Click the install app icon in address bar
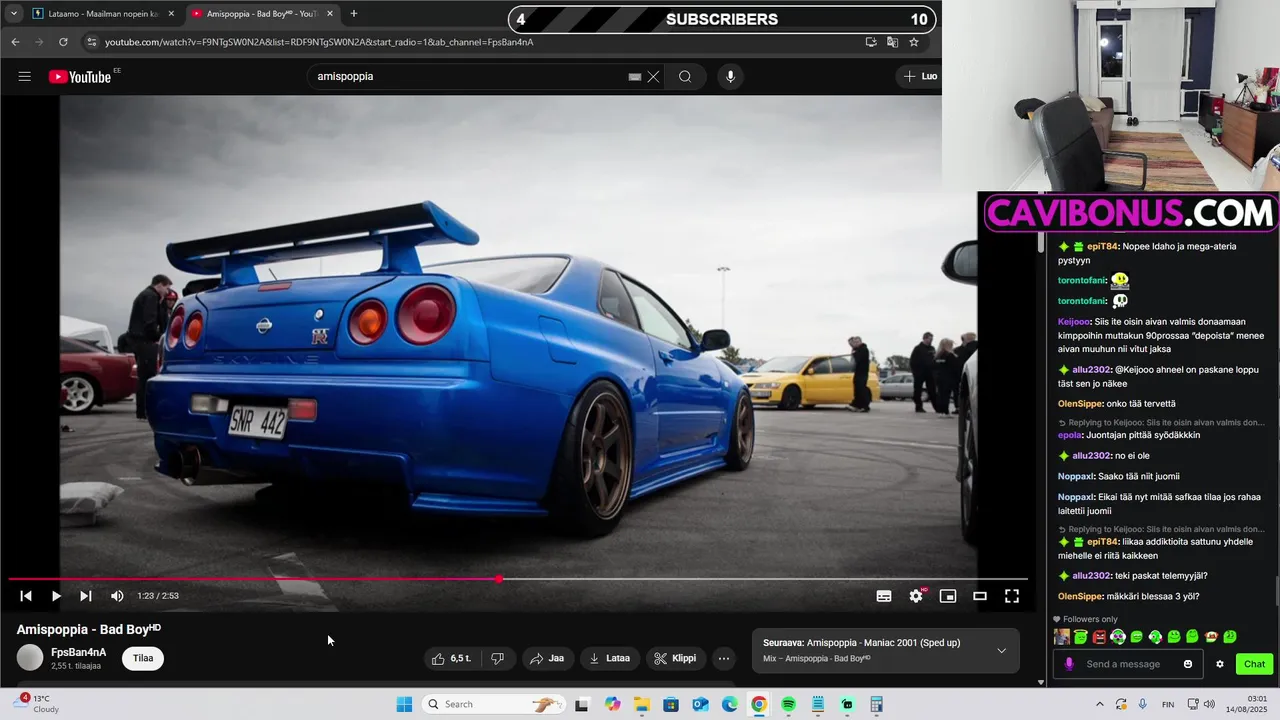The width and height of the screenshot is (1280, 720). point(871,42)
